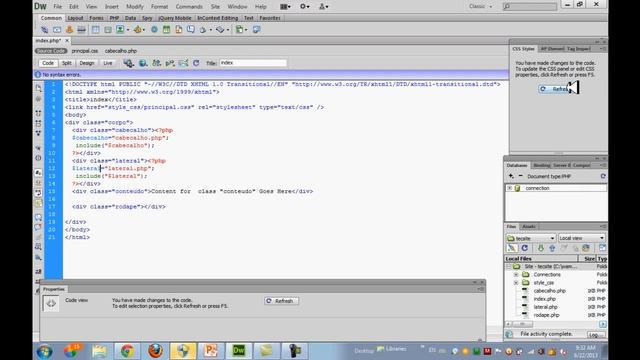Select lateral.php in Local Files
640x360 pixels.
click(545, 307)
